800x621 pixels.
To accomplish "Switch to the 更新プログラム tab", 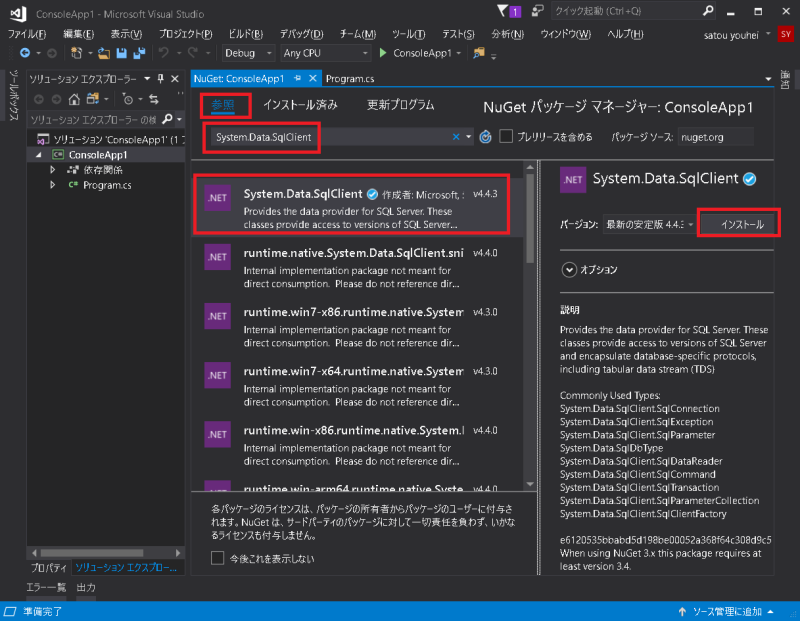I will point(401,105).
